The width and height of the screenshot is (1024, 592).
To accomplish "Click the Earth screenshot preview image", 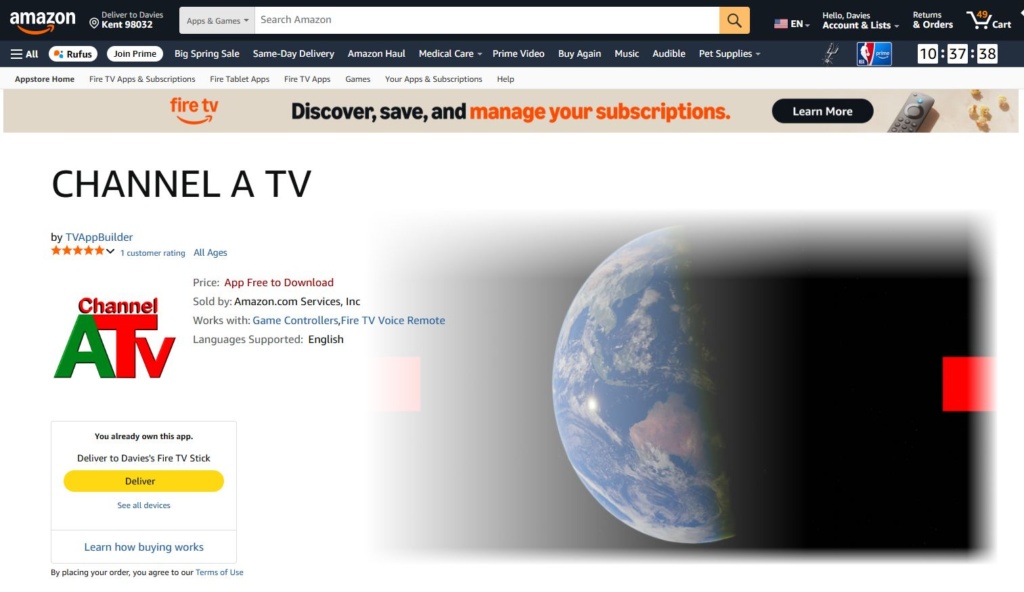I will point(681,386).
